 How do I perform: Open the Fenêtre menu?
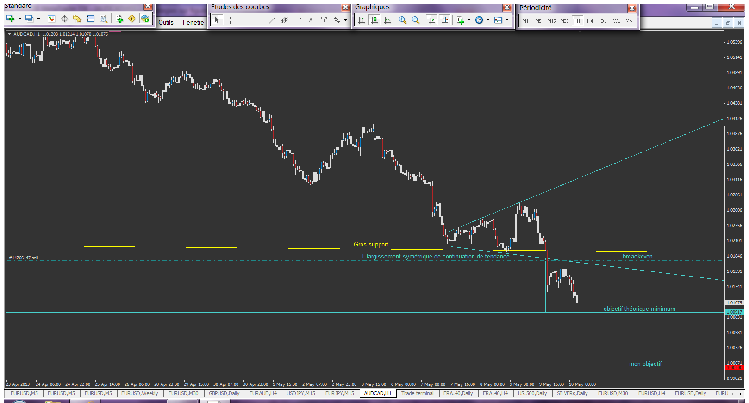193,22
